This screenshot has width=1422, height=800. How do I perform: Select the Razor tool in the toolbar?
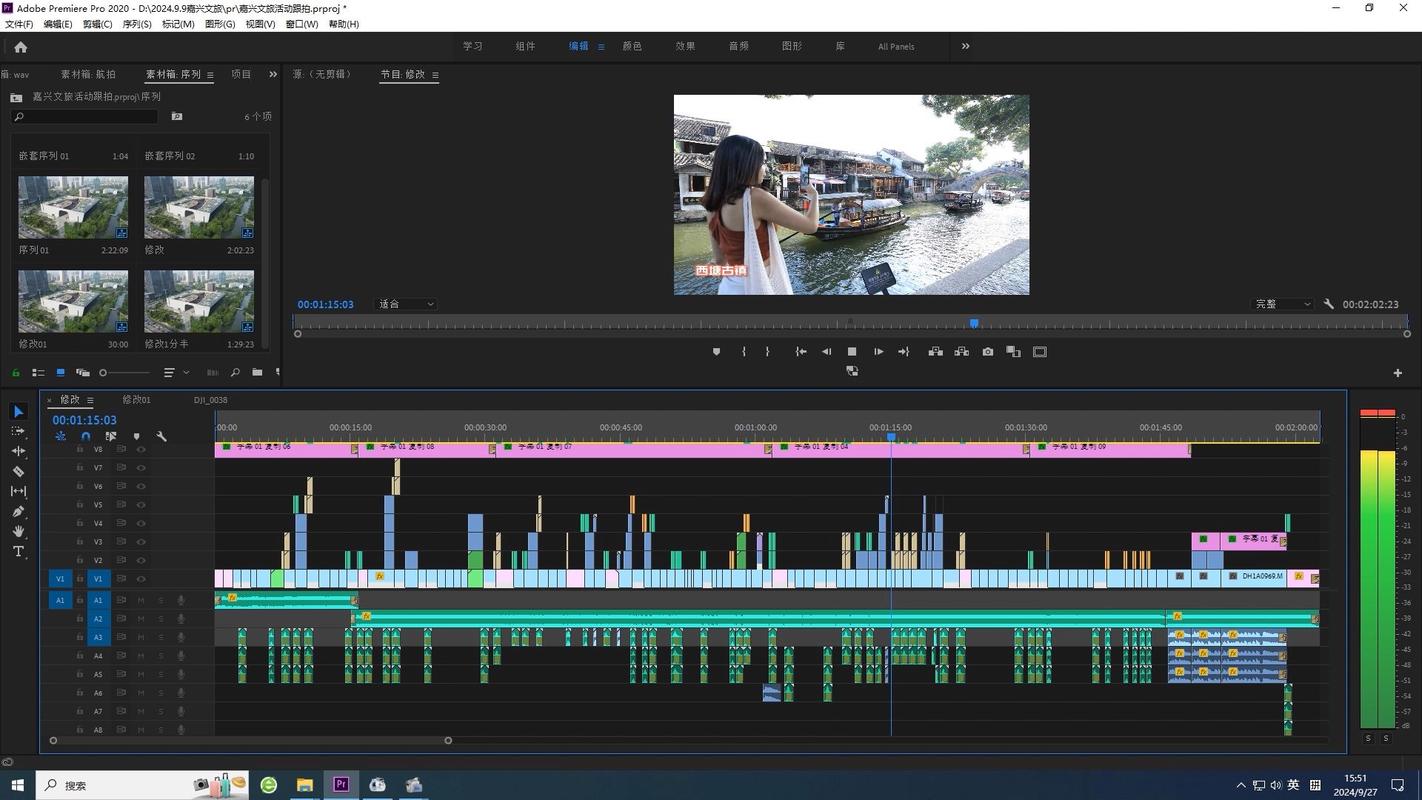pos(18,471)
